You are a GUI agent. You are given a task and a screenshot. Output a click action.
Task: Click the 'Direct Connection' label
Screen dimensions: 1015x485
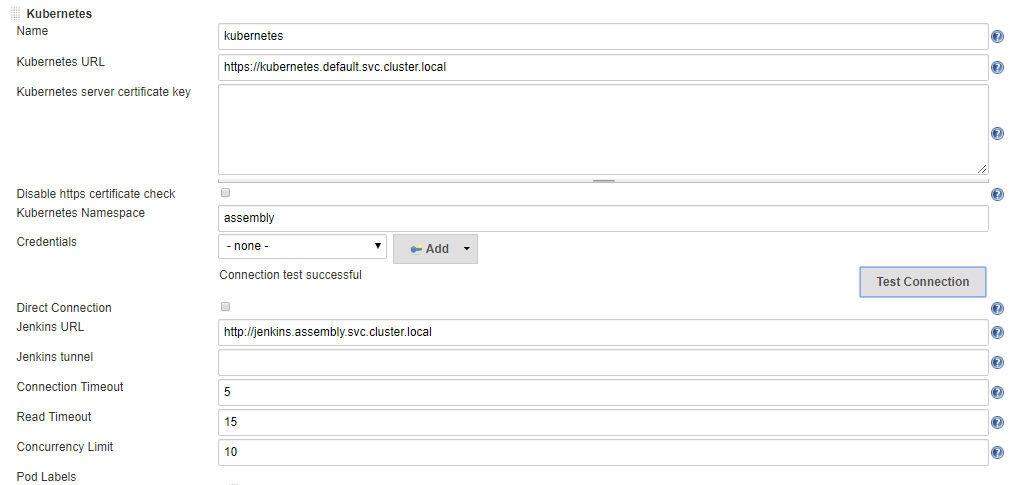[x=64, y=308]
